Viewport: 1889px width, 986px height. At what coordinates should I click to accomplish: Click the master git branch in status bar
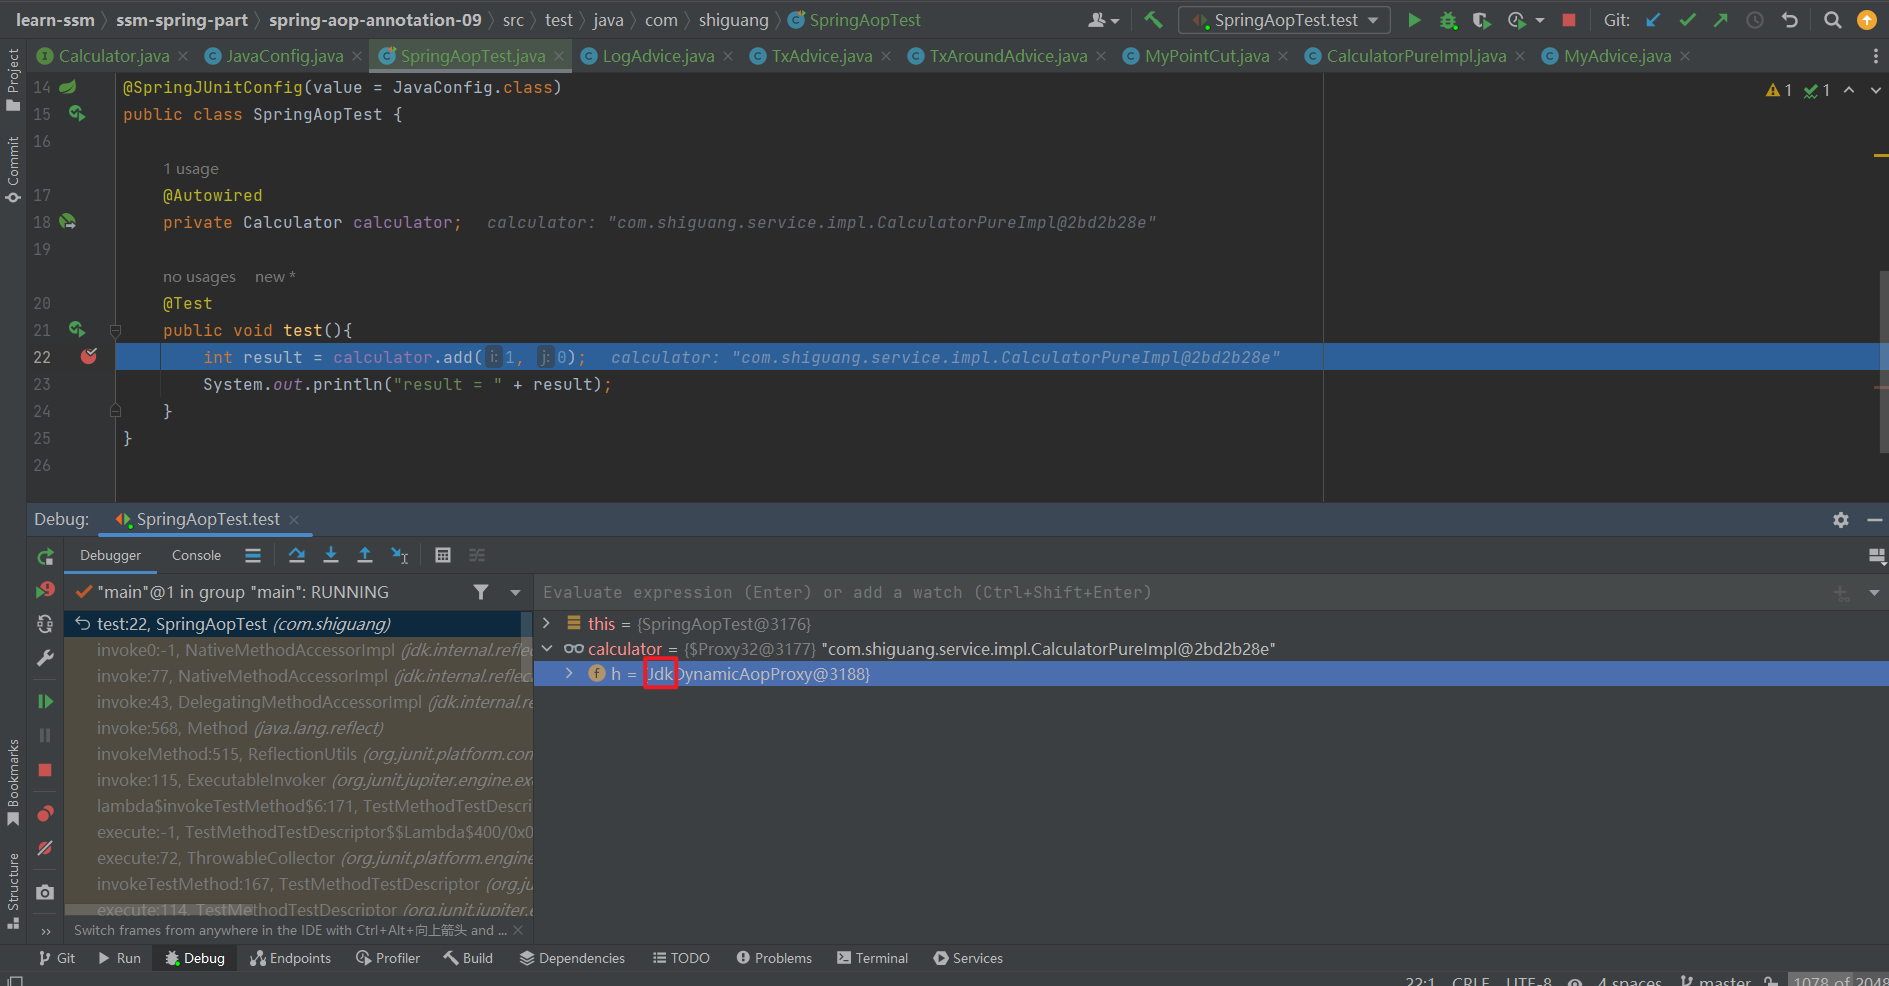(x=1714, y=980)
